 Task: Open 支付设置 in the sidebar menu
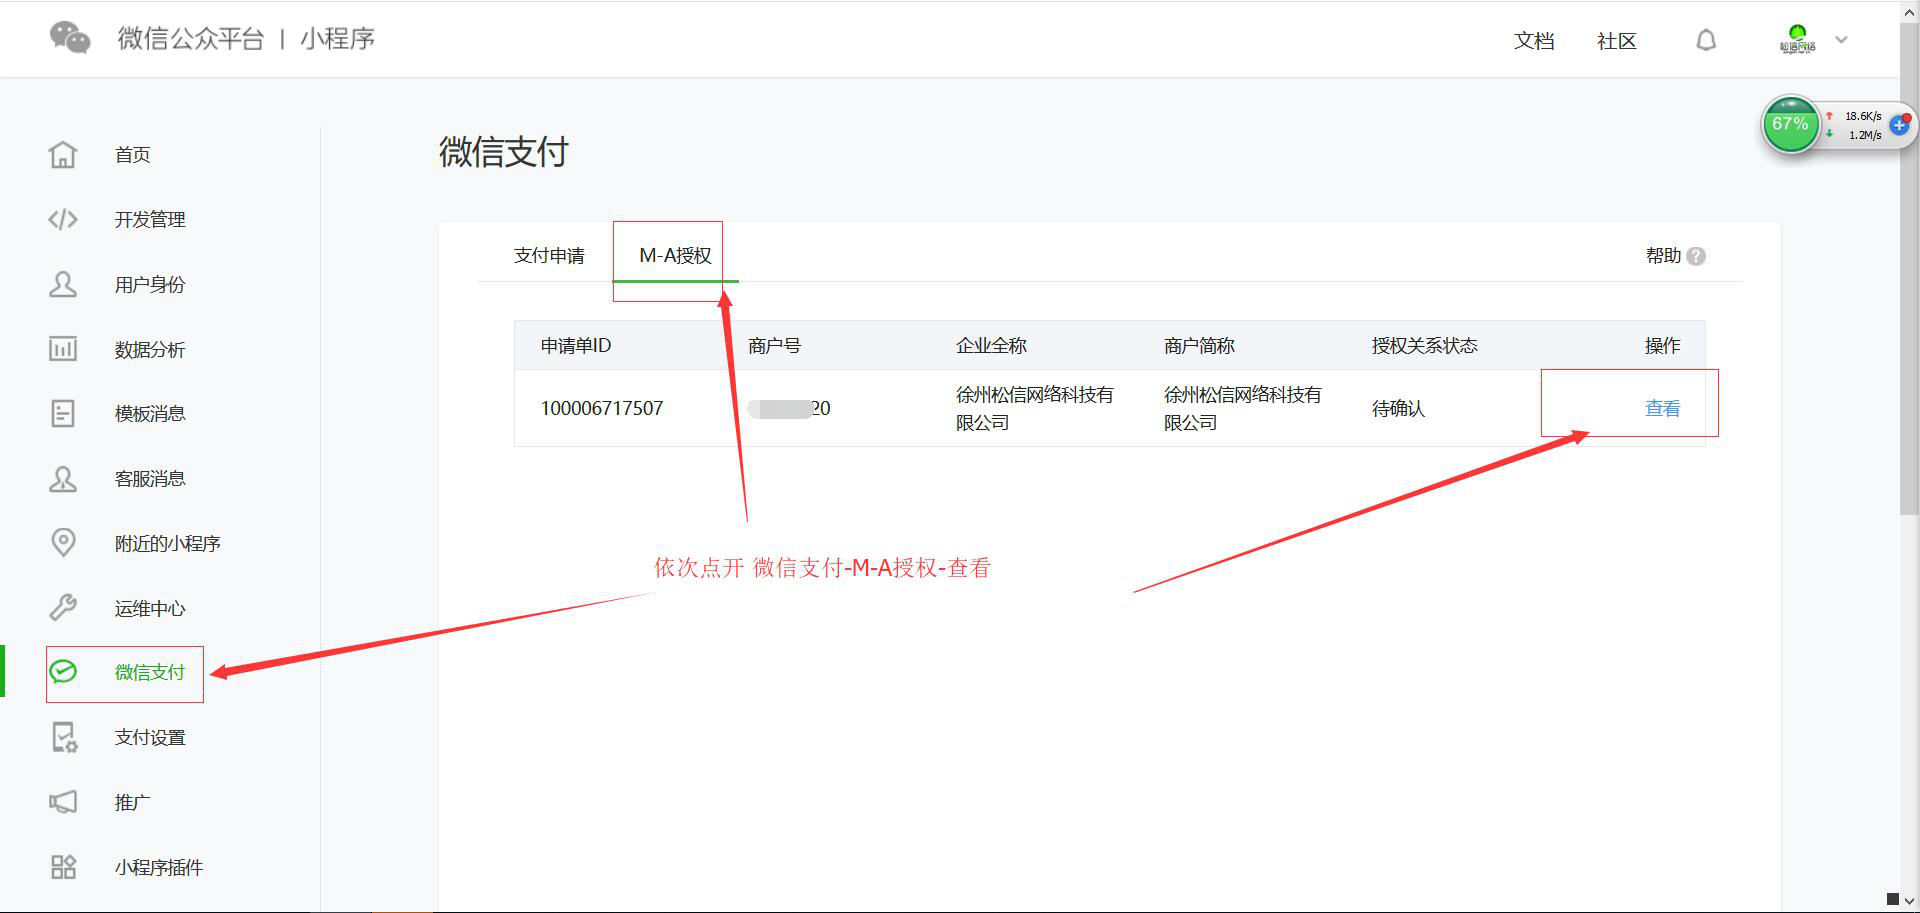(x=150, y=737)
